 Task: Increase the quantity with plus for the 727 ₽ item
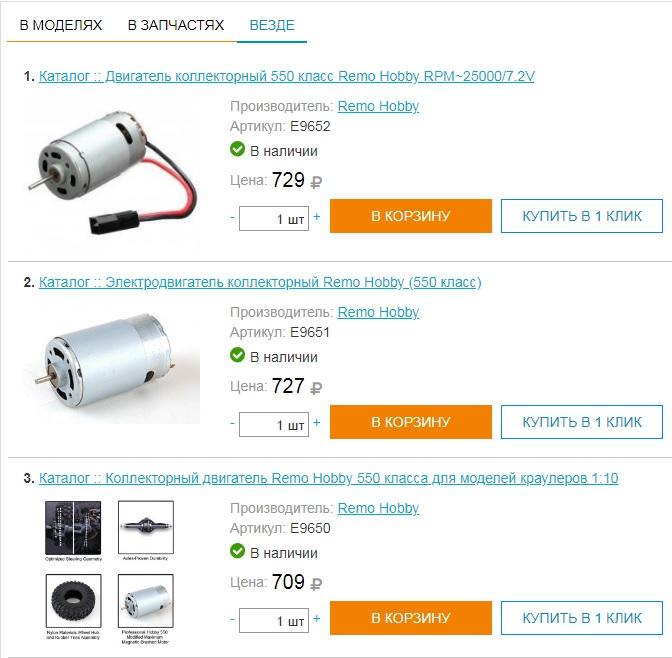317,423
